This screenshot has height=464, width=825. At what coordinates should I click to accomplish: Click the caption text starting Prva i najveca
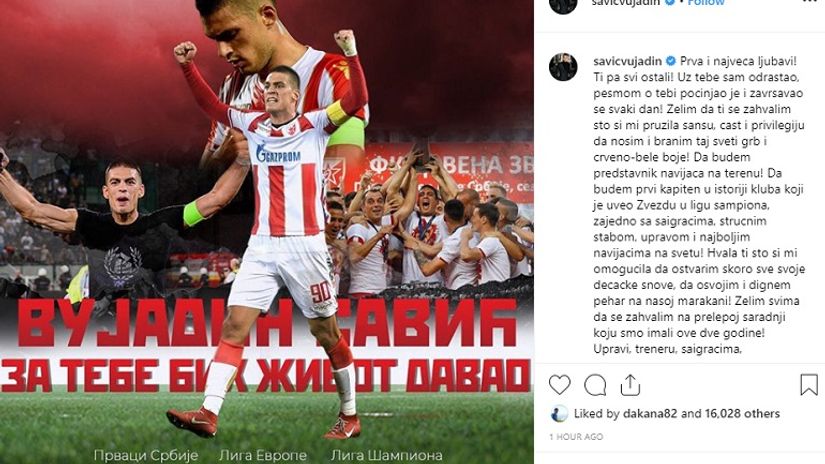point(699,205)
